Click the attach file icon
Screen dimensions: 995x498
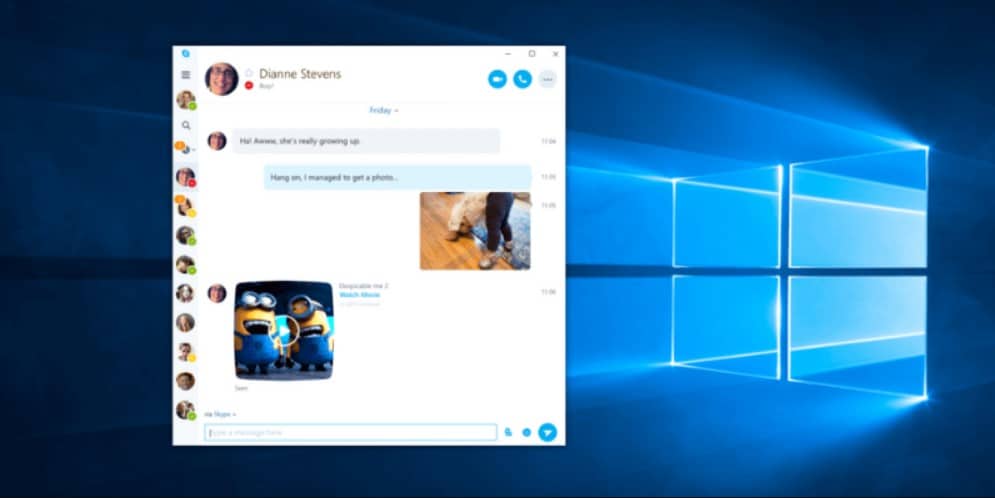(508, 433)
